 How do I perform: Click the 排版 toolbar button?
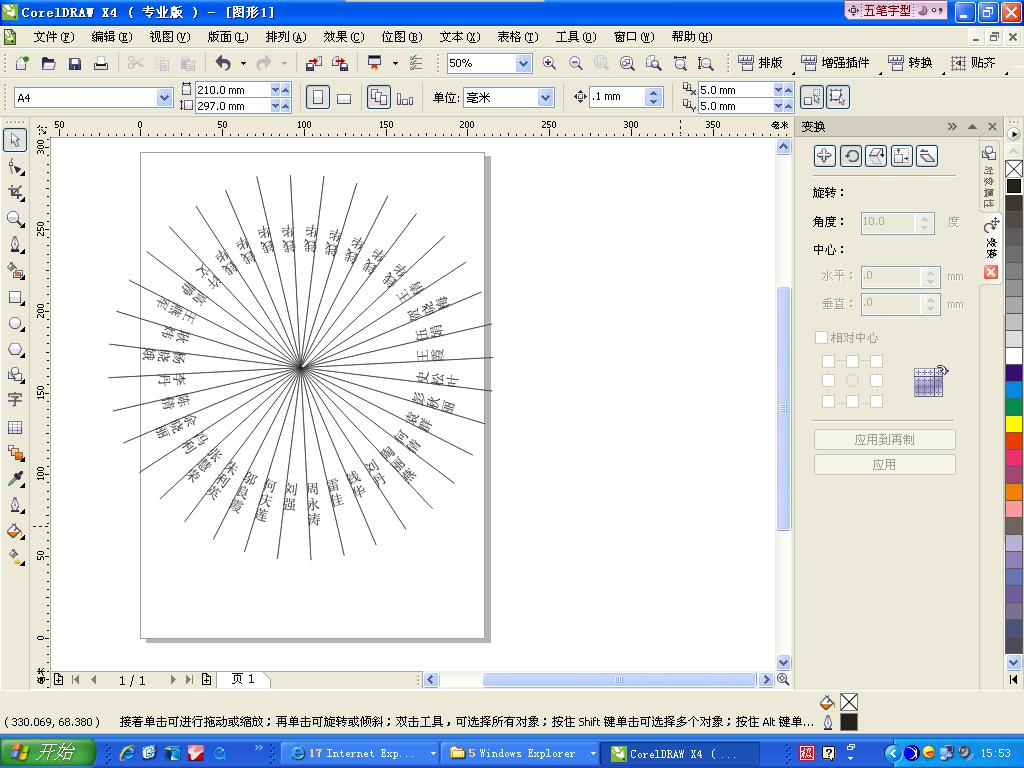click(x=761, y=63)
